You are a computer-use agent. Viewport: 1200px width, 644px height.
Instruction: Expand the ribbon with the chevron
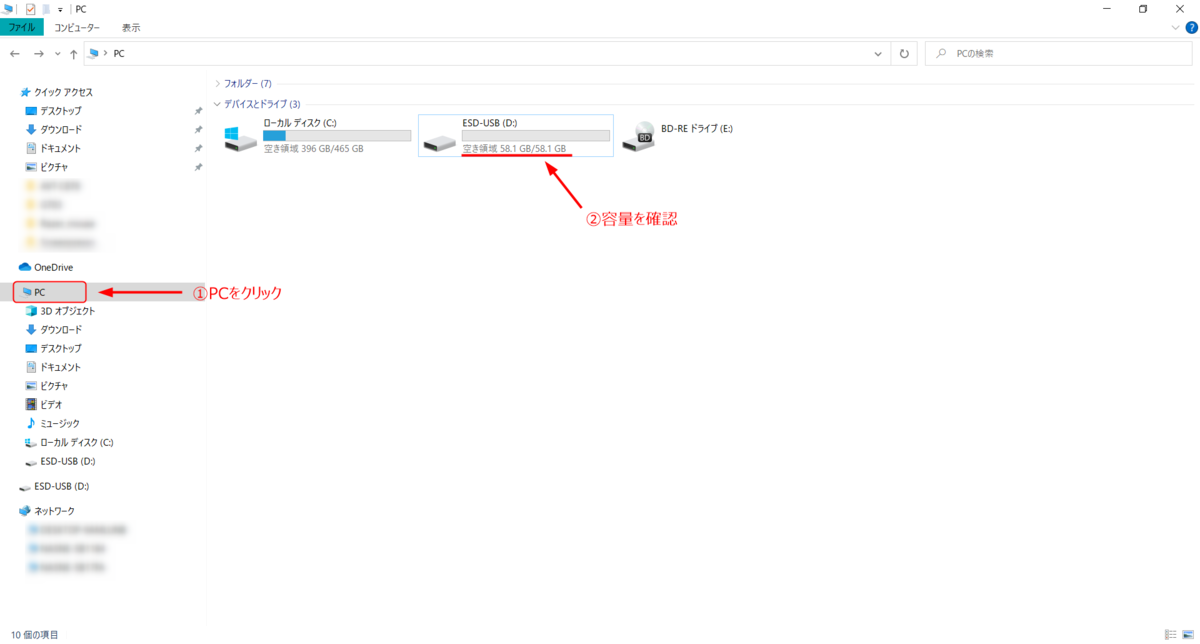[x=1175, y=28]
